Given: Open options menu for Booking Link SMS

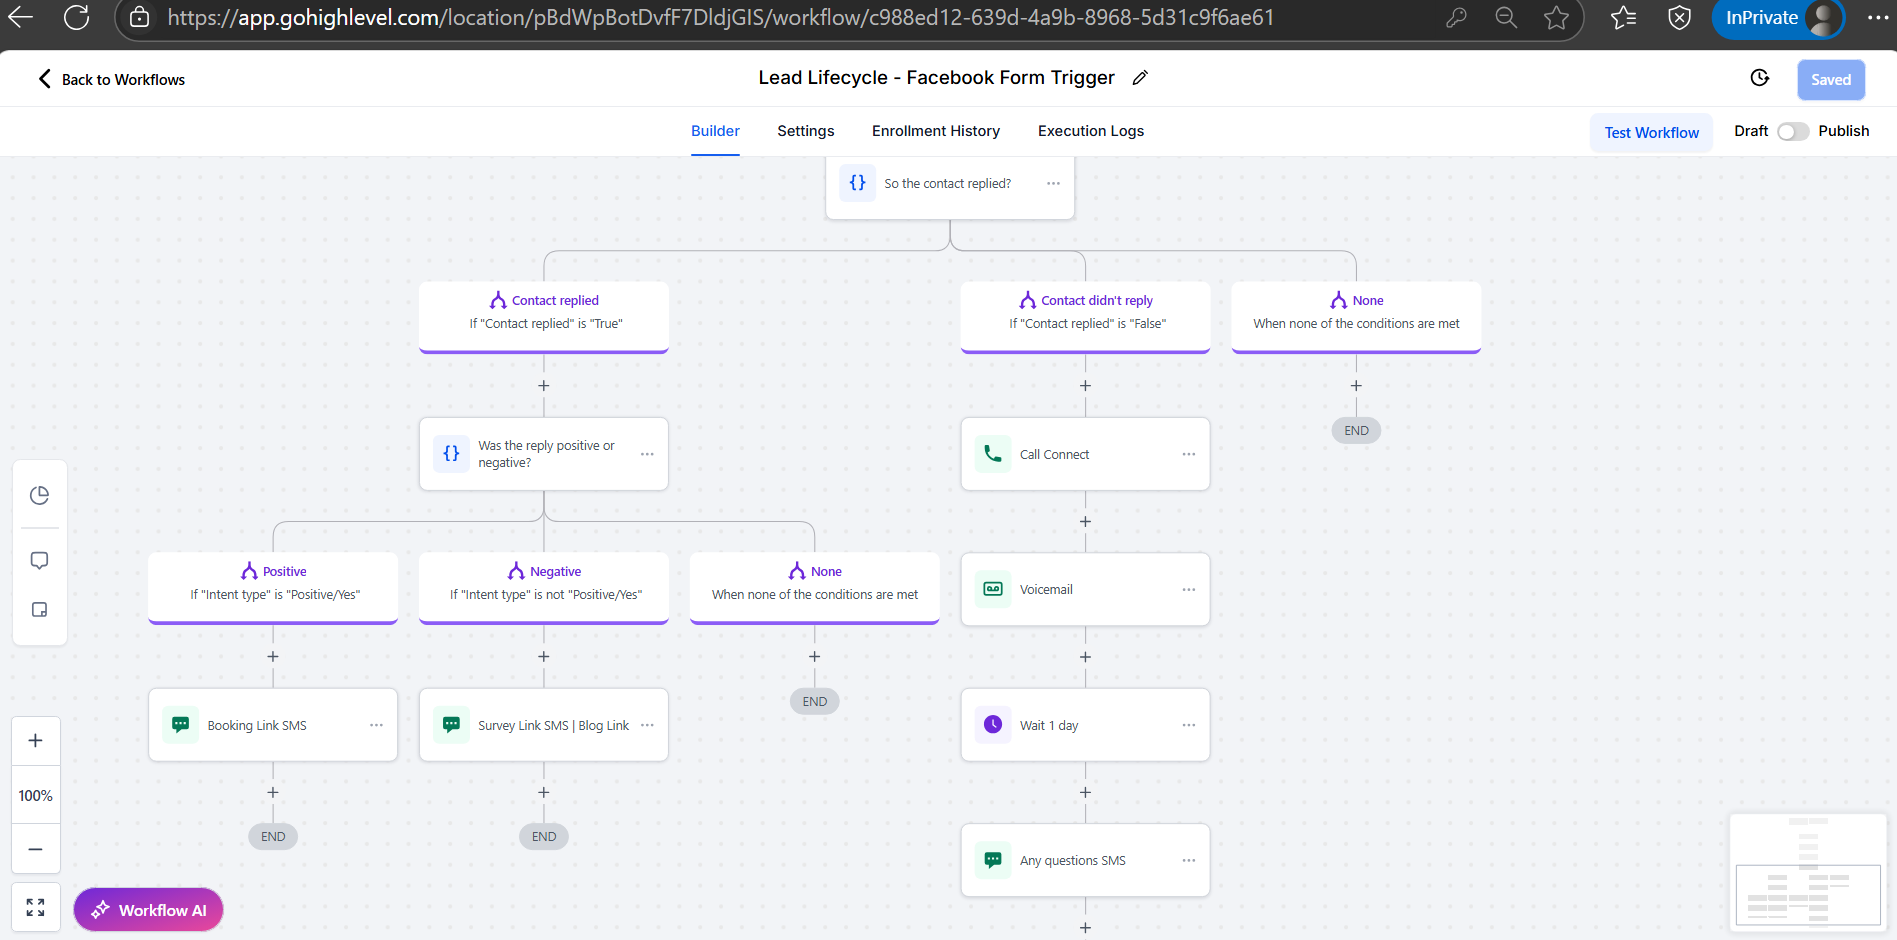Looking at the screenshot, I should coord(376,725).
